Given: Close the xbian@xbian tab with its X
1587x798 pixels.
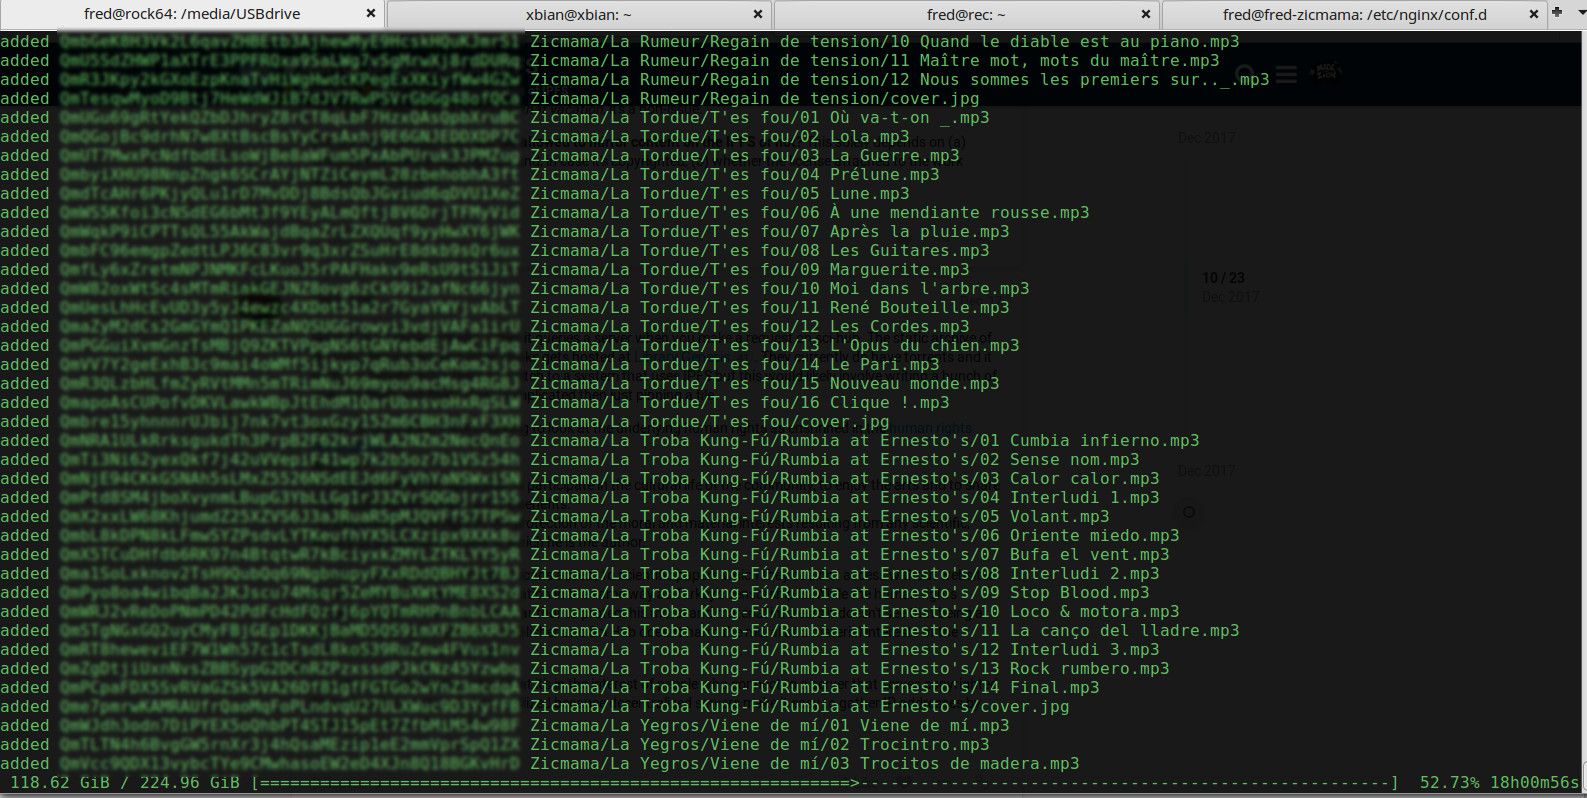Looking at the screenshot, I should [x=757, y=14].
